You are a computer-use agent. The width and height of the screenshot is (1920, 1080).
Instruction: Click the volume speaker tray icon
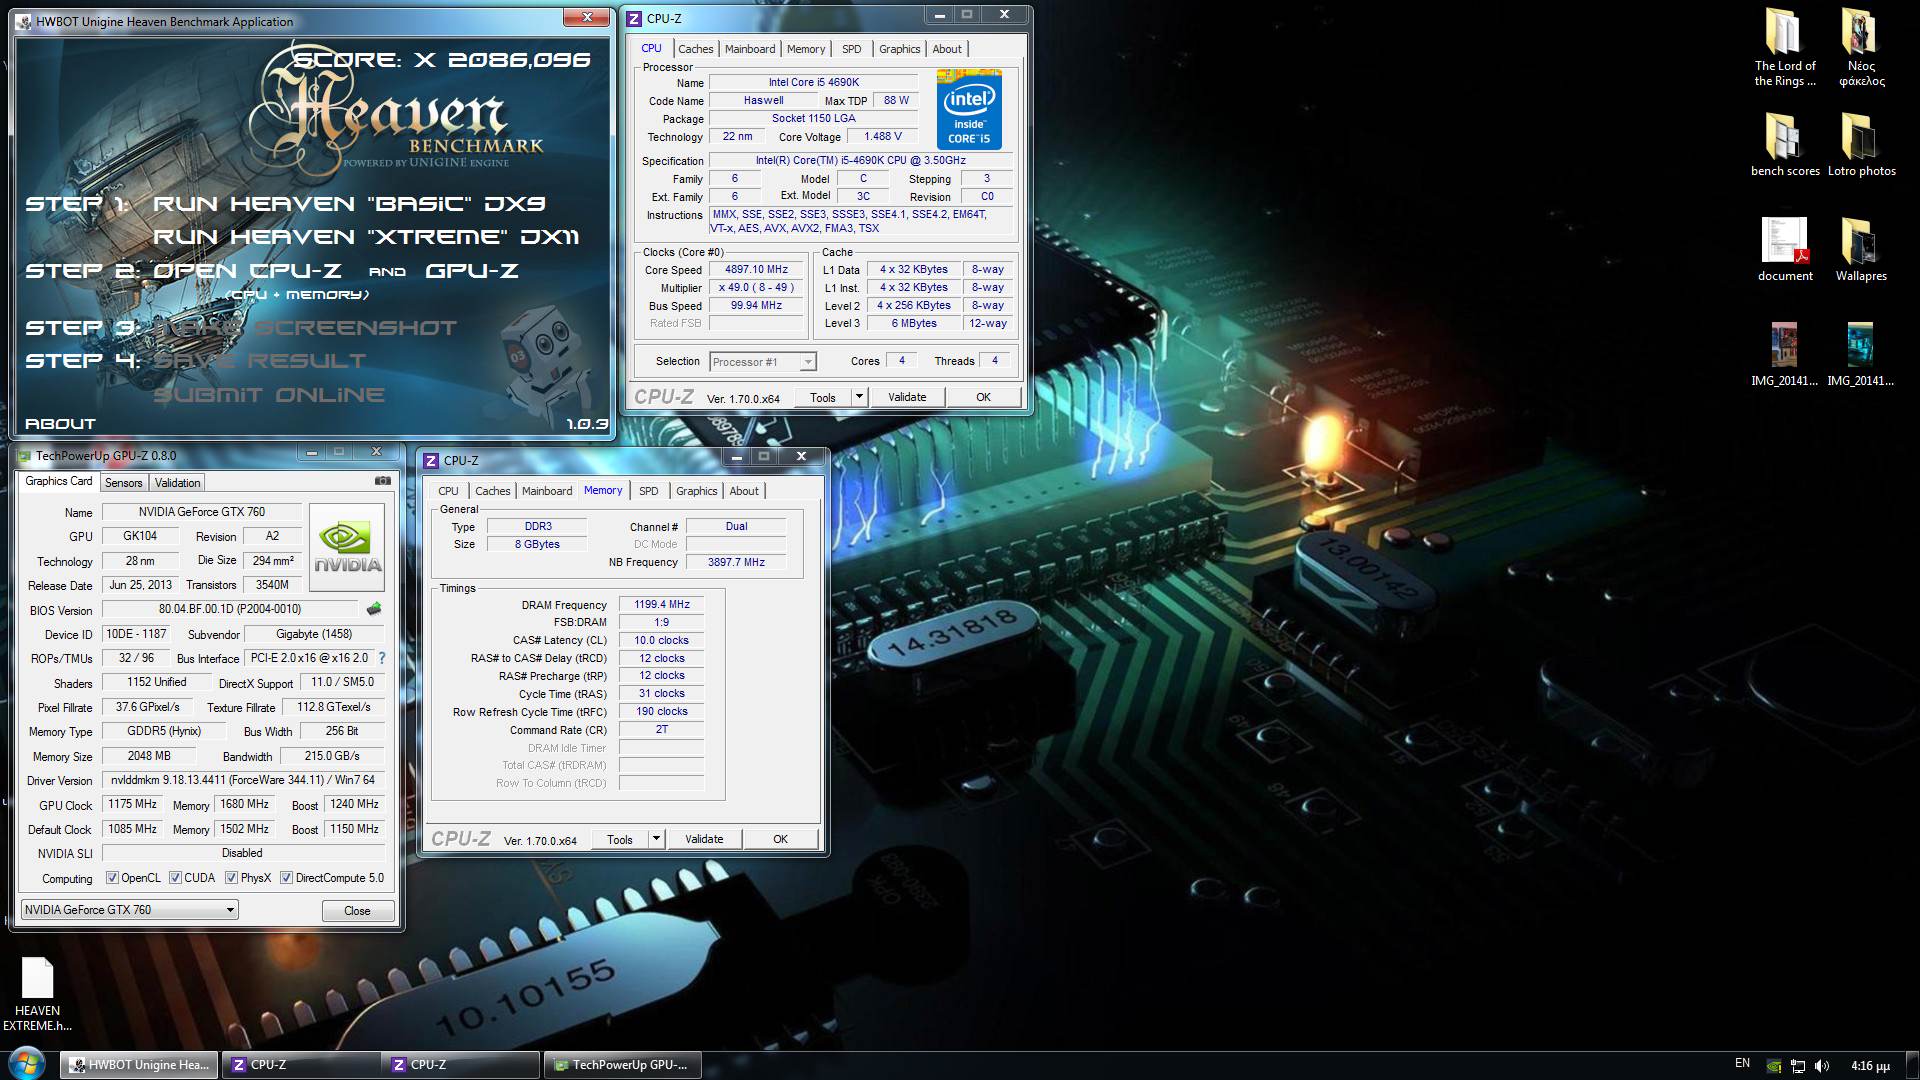1821,1065
